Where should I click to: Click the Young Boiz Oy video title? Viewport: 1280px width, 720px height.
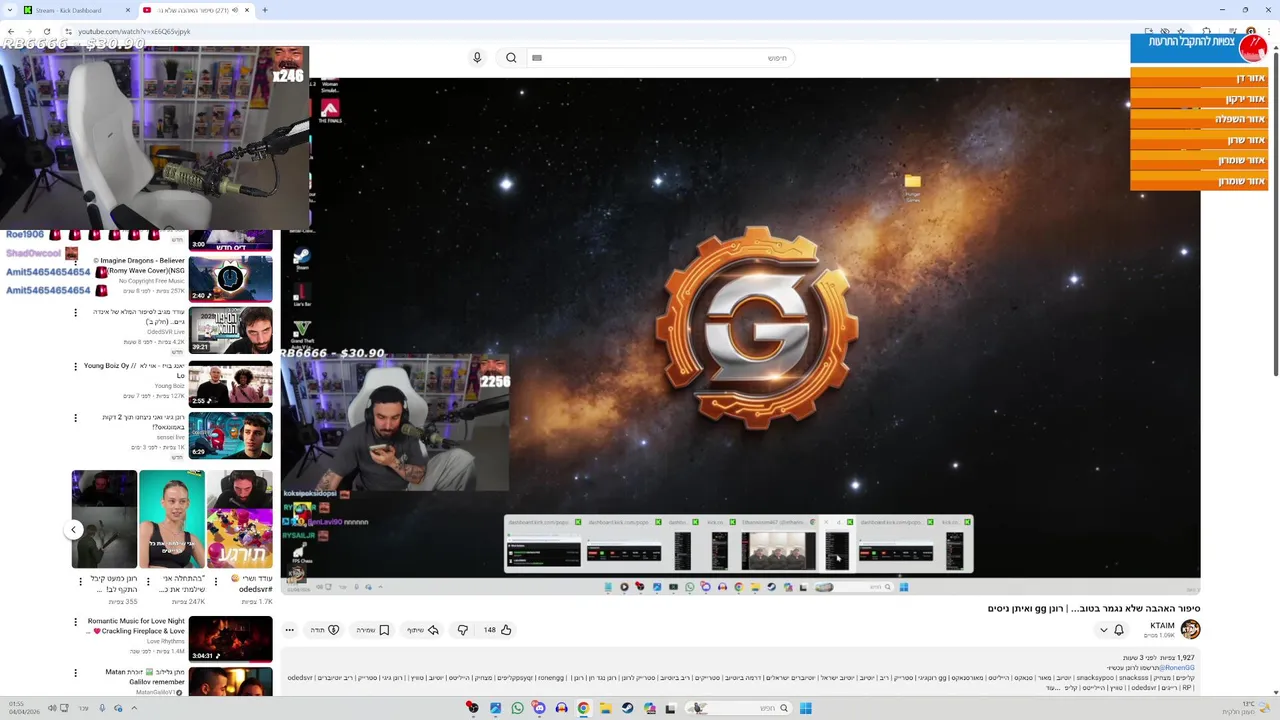(x=134, y=371)
